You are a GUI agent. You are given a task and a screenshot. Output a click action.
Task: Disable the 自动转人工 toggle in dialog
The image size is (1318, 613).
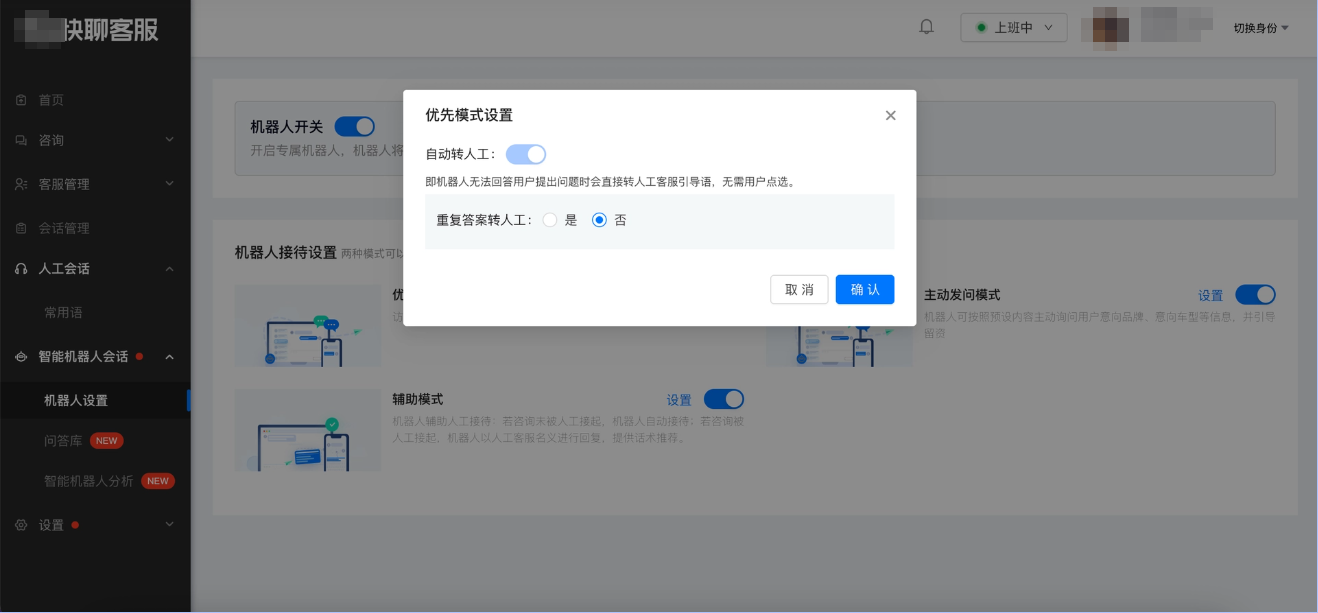click(x=526, y=154)
